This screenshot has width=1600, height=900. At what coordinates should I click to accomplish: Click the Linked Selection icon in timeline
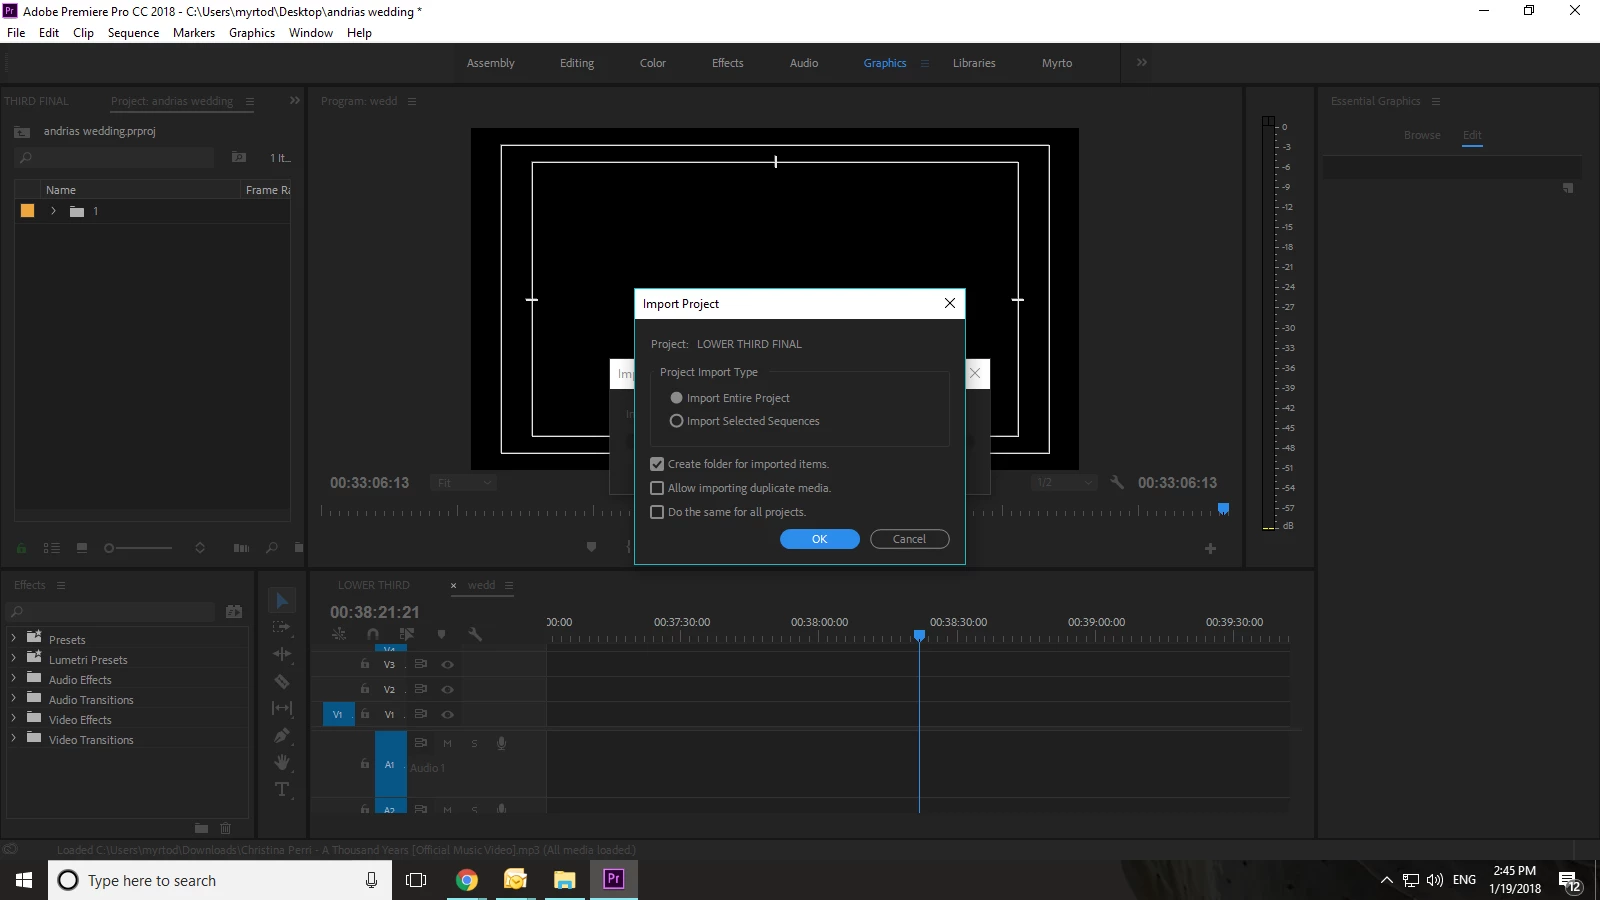pos(407,634)
